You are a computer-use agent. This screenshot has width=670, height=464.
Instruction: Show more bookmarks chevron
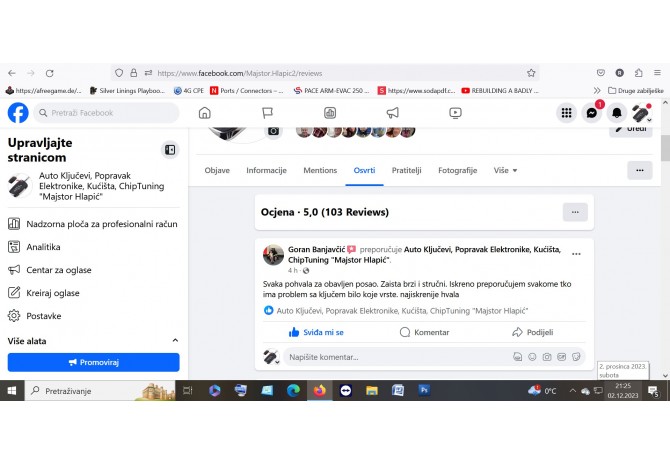597,91
